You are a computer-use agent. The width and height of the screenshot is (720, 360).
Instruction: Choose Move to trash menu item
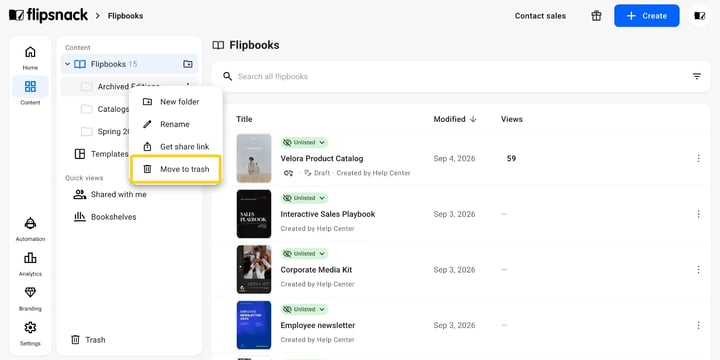coord(176,169)
